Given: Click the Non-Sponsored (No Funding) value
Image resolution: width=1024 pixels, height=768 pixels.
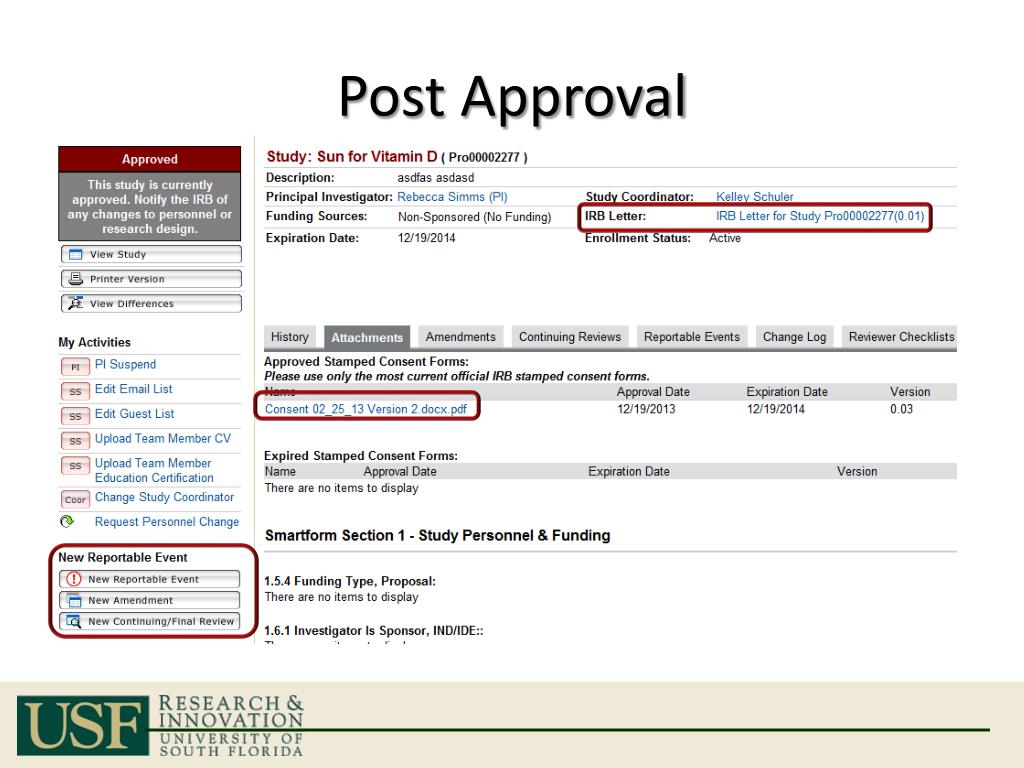Looking at the screenshot, I should [x=475, y=217].
